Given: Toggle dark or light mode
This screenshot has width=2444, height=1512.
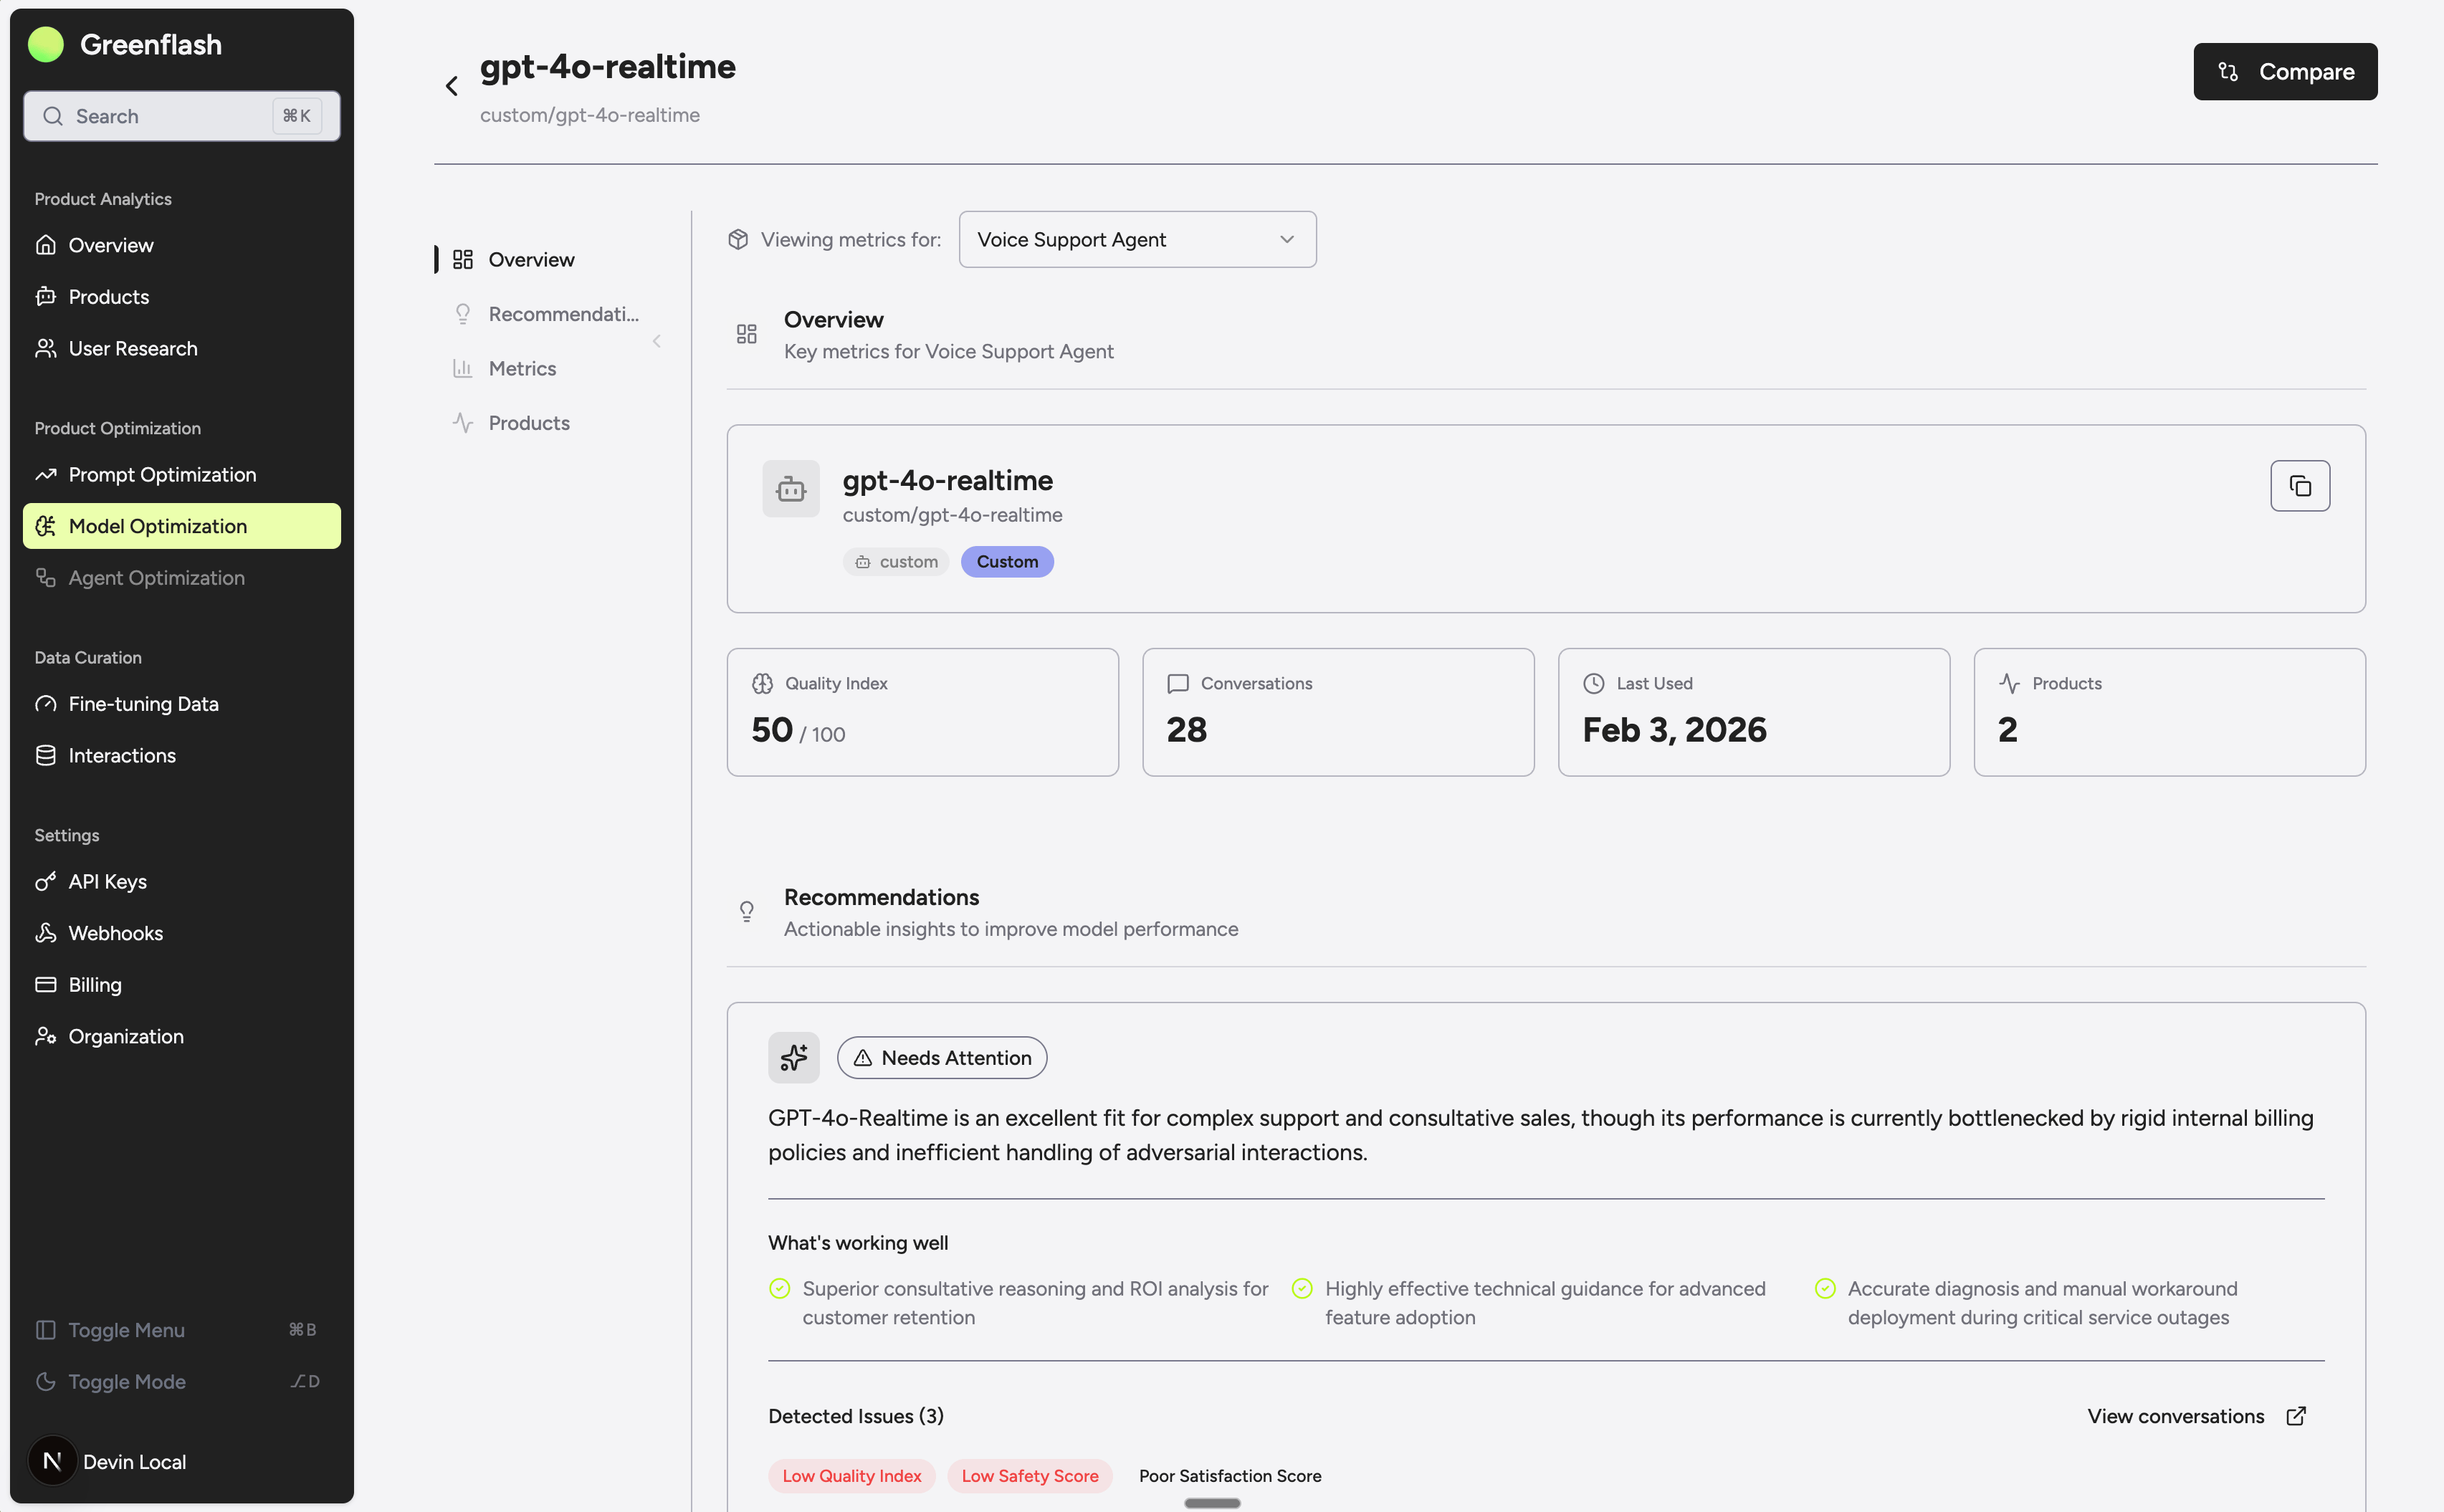Looking at the screenshot, I should click(181, 1381).
